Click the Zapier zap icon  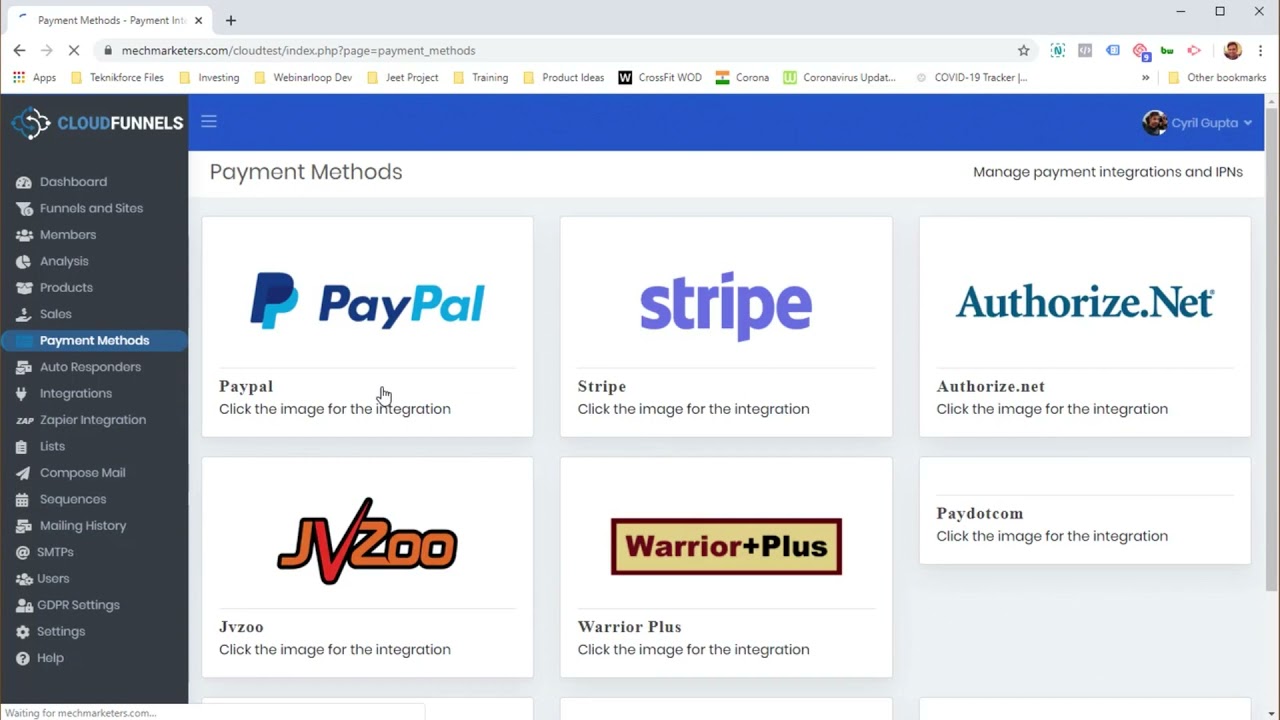point(24,420)
